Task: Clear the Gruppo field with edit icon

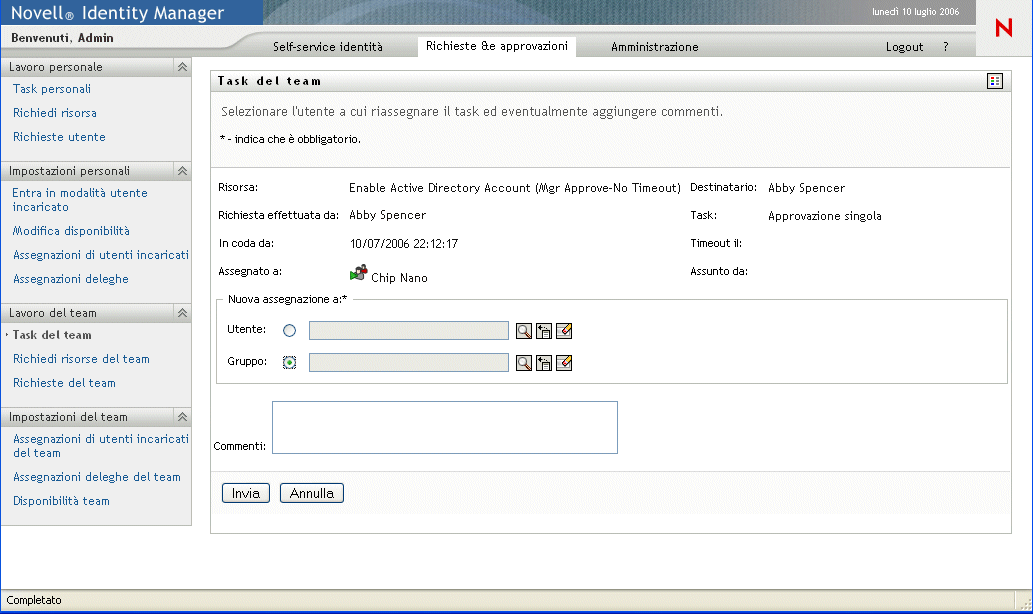Action: pos(564,362)
